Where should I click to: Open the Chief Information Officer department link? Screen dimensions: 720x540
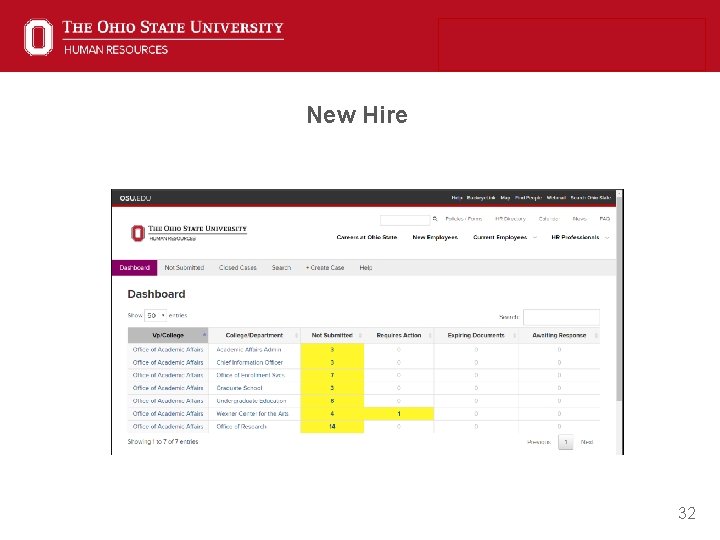[249, 363]
